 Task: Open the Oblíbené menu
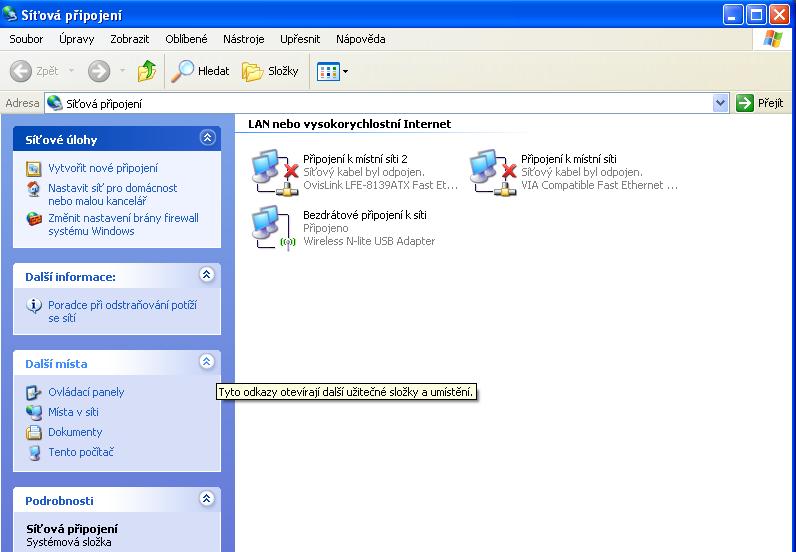186,39
